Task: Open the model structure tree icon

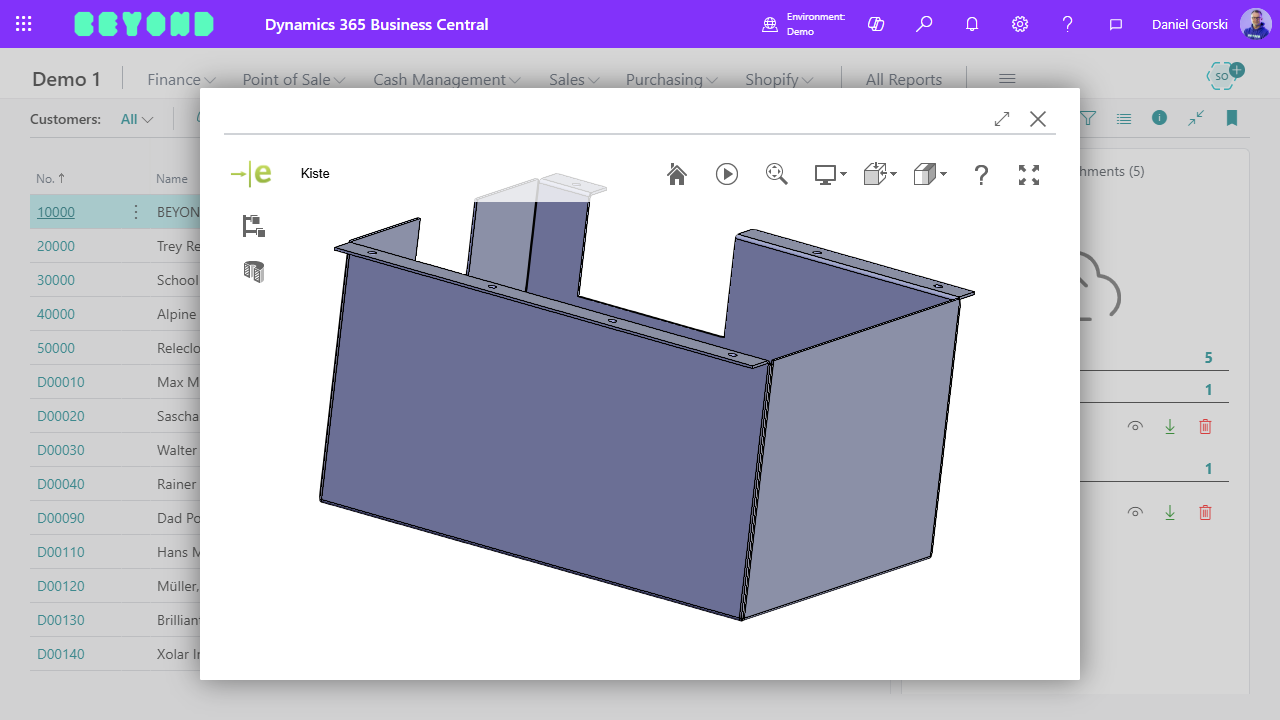Action: point(254,226)
